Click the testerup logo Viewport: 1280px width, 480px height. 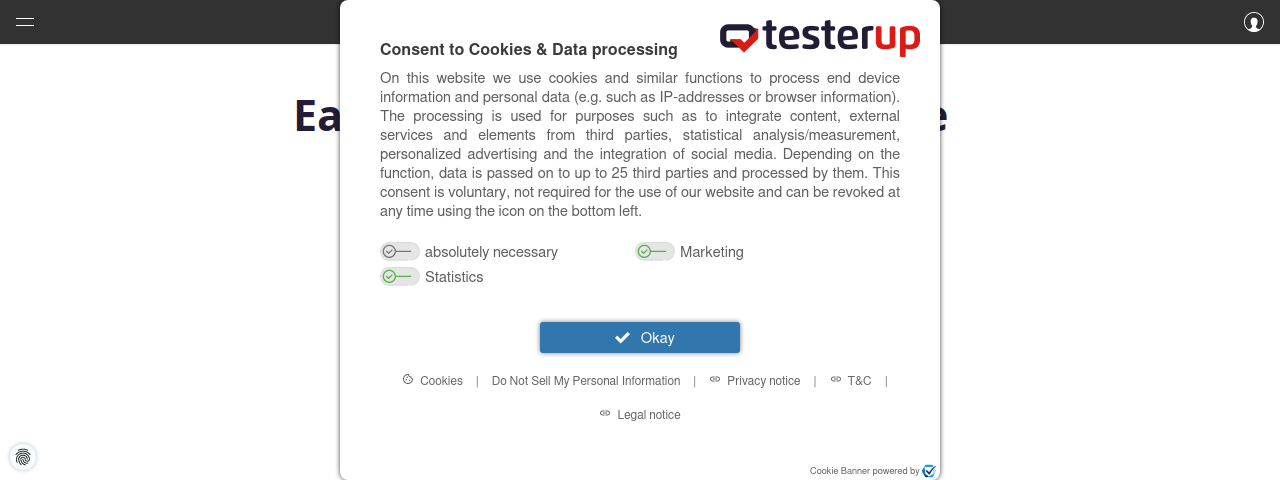tap(820, 37)
